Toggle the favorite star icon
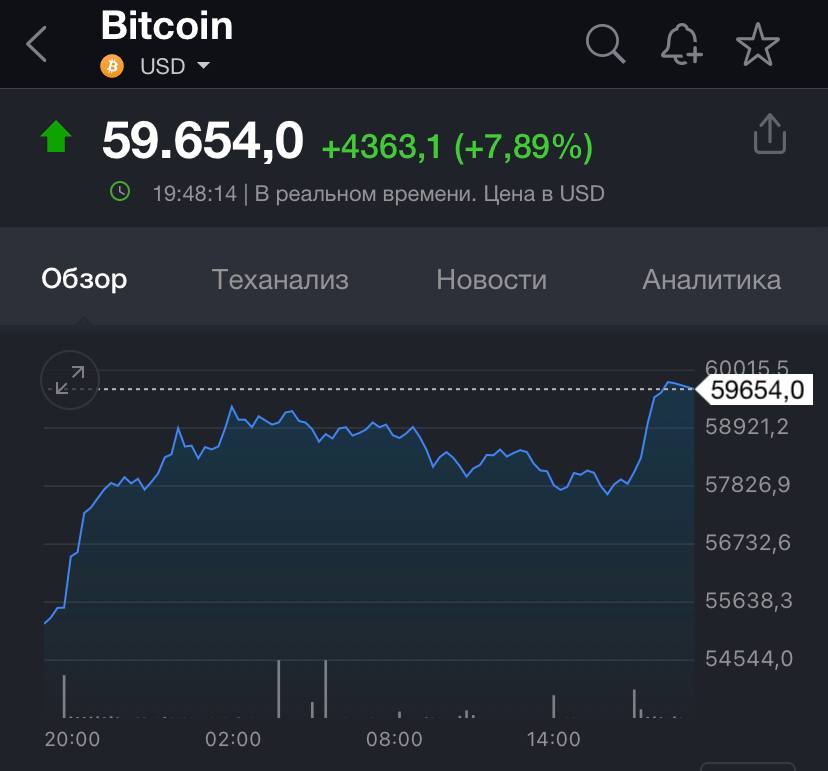 tap(757, 44)
